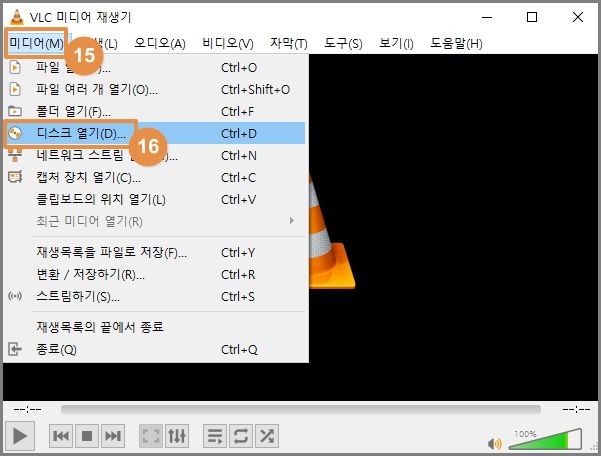Screen dimensions: 601x456
Task: Select 종료(Q) to quit VLC
Action: [x=154, y=349]
